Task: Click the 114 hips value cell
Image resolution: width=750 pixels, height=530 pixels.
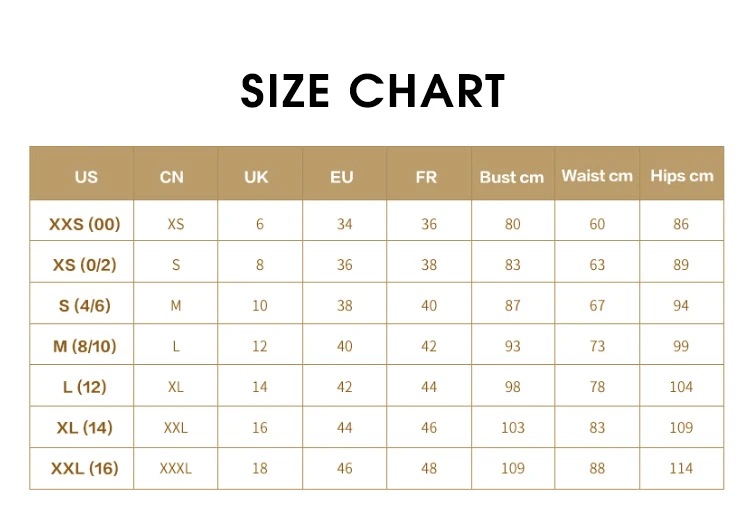Action: [681, 468]
